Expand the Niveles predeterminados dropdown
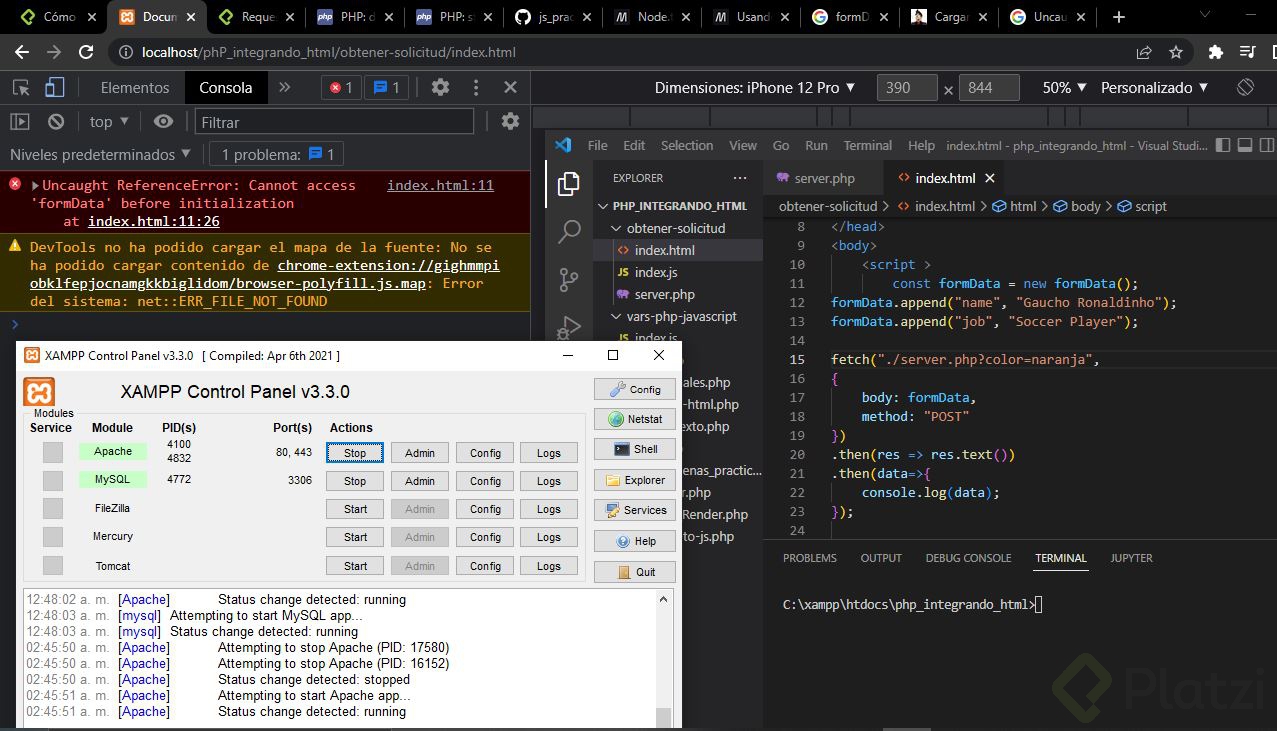This screenshot has width=1277, height=731. tap(100, 154)
